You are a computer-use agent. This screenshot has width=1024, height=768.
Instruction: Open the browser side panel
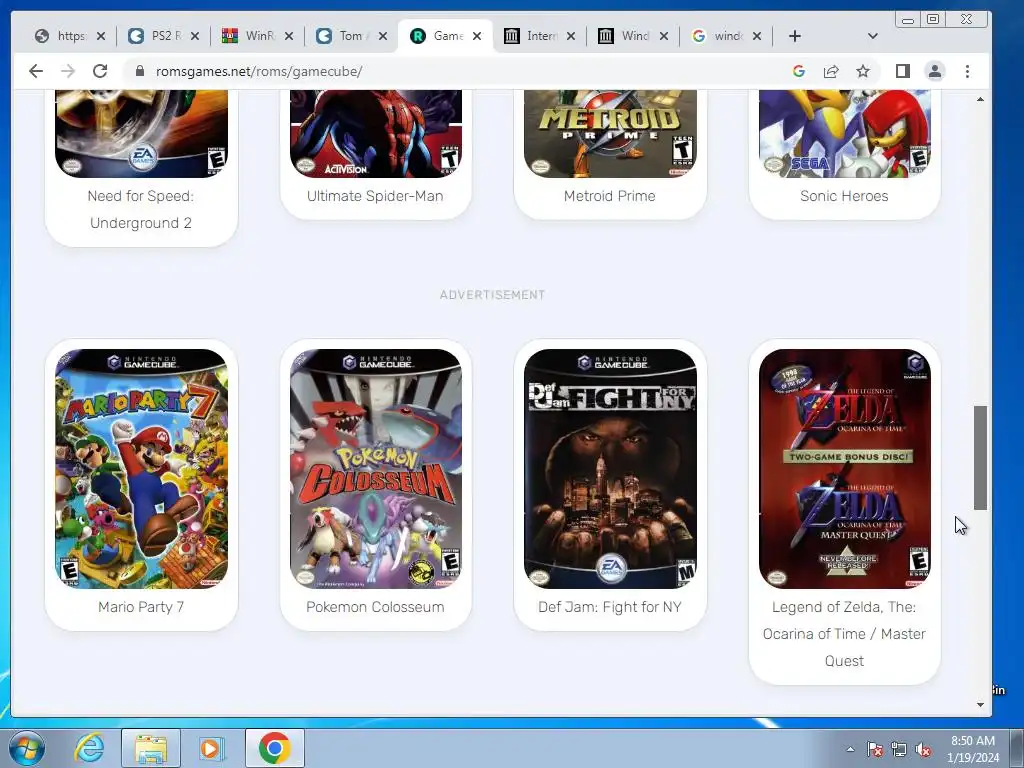coord(903,71)
